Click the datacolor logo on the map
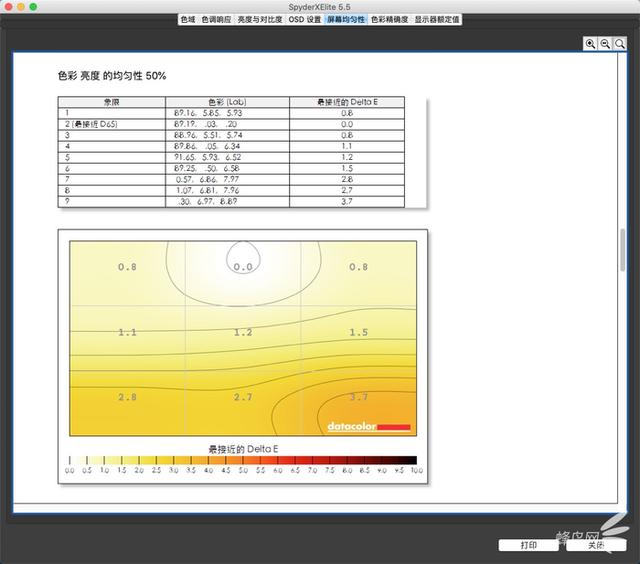This screenshot has width=640, height=564. click(369, 426)
